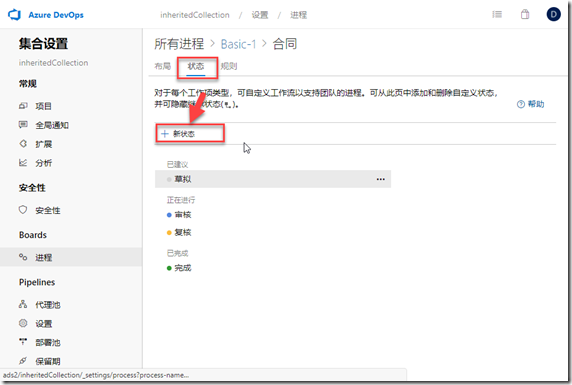Open the 进程 breadcrumb in header
The width and height of the screenshot is (572, 385).
click(x=298, y=15)
